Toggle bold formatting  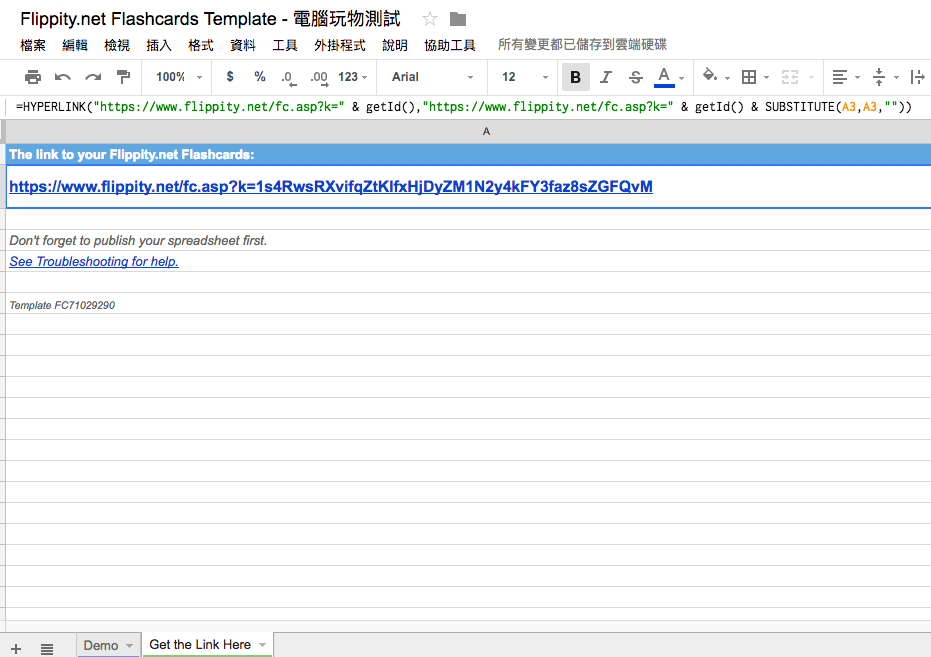pyautogui.click(x=575, y=77)
